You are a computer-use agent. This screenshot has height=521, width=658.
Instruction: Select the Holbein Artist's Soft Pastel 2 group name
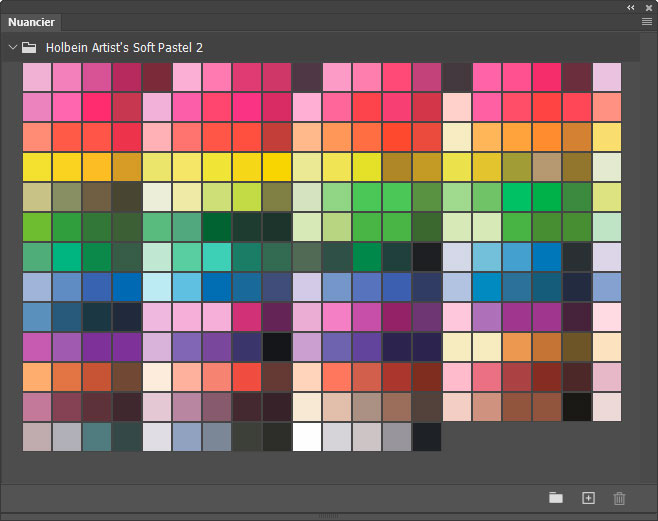click(124, 47)
